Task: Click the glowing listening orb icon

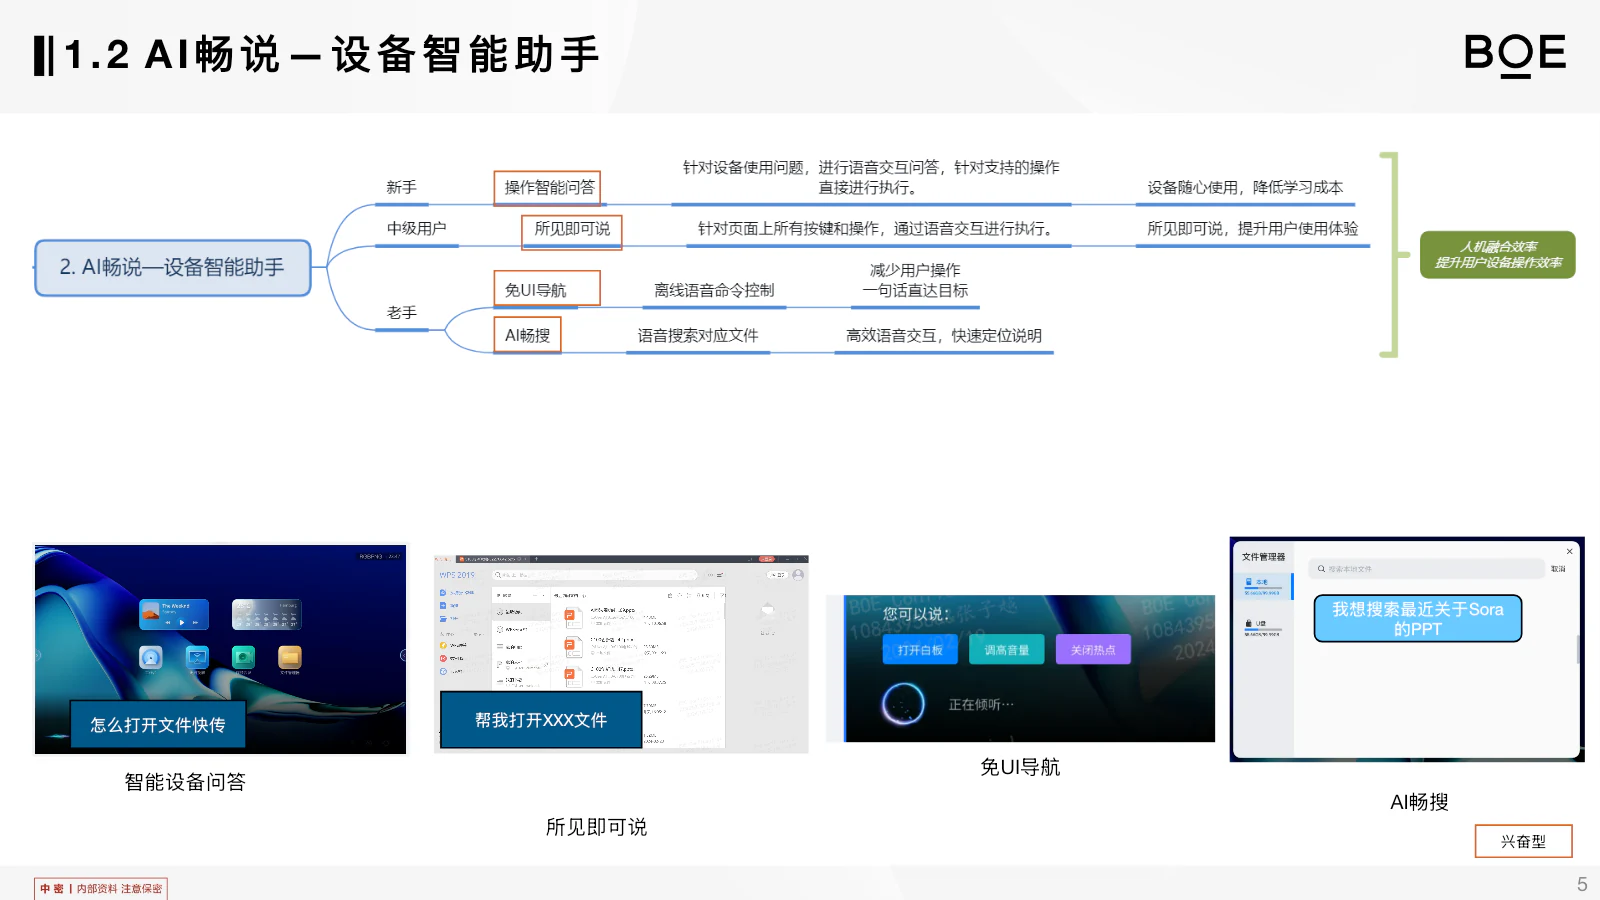Action: (x=903, y=704)
